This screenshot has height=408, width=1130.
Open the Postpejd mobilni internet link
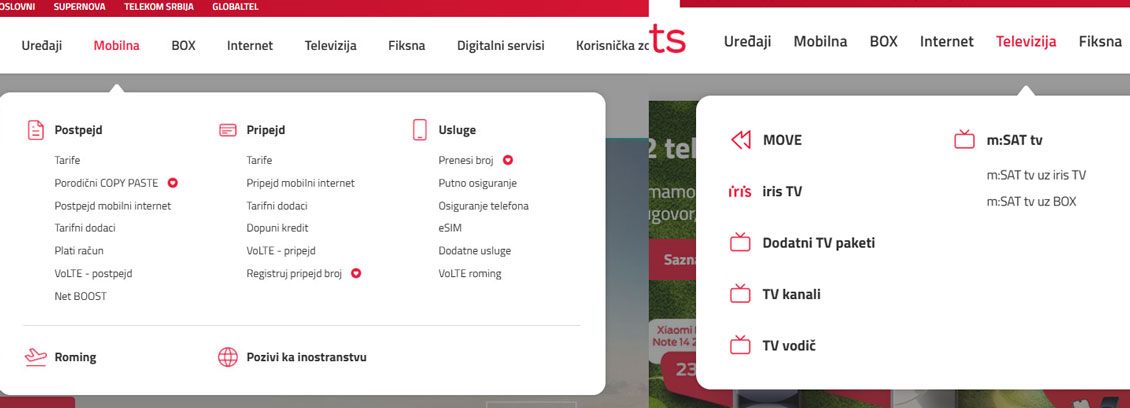coord(113,205)
